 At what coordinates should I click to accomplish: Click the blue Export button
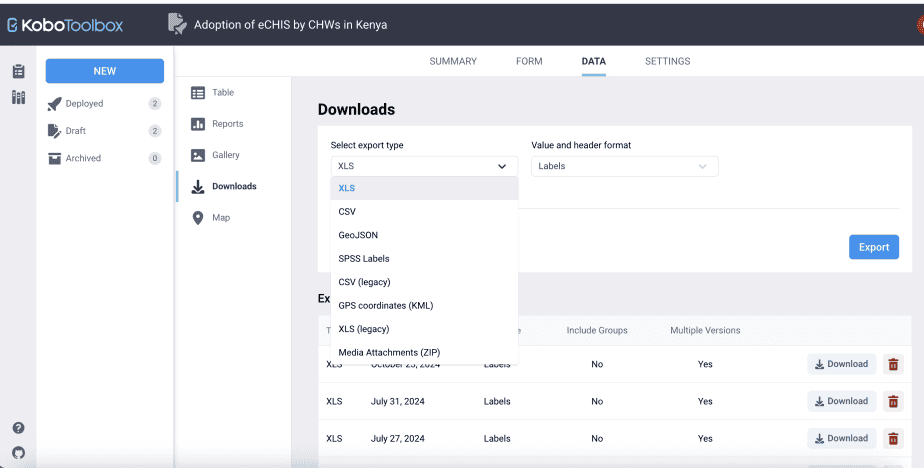(873, 247)
